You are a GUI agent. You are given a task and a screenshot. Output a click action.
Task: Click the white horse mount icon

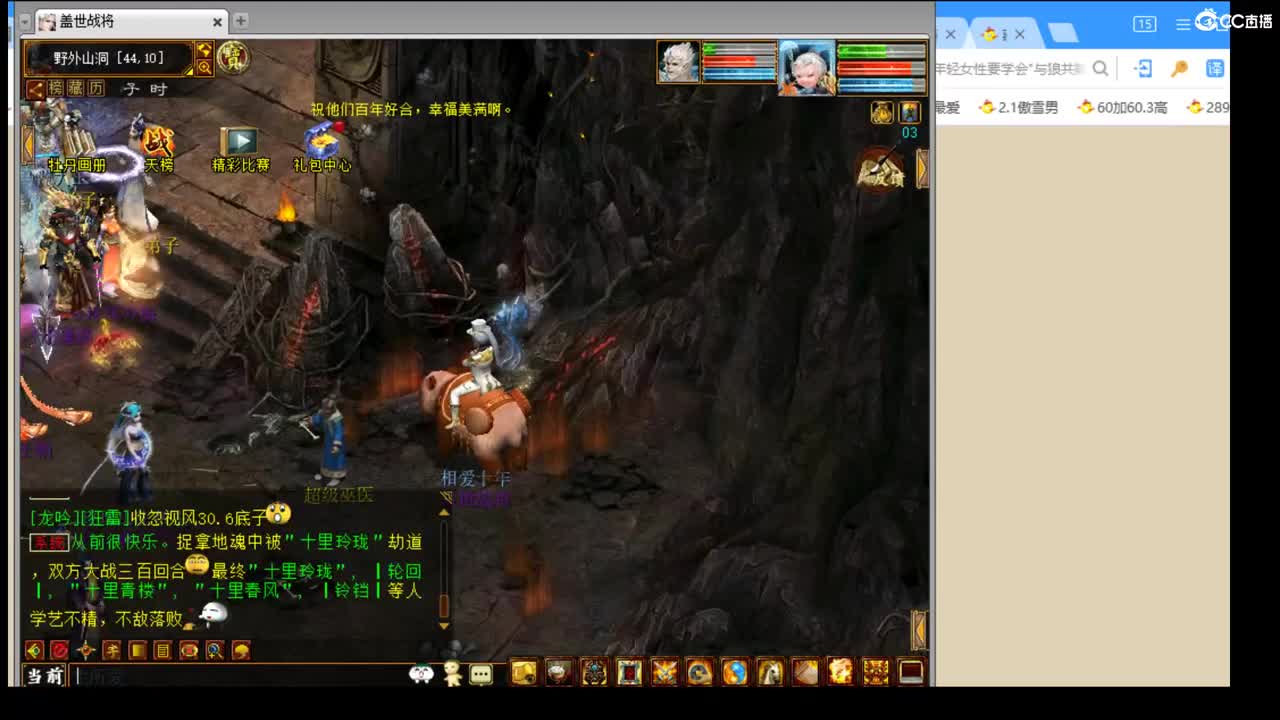pyautogui.click(x=770, y=672)
